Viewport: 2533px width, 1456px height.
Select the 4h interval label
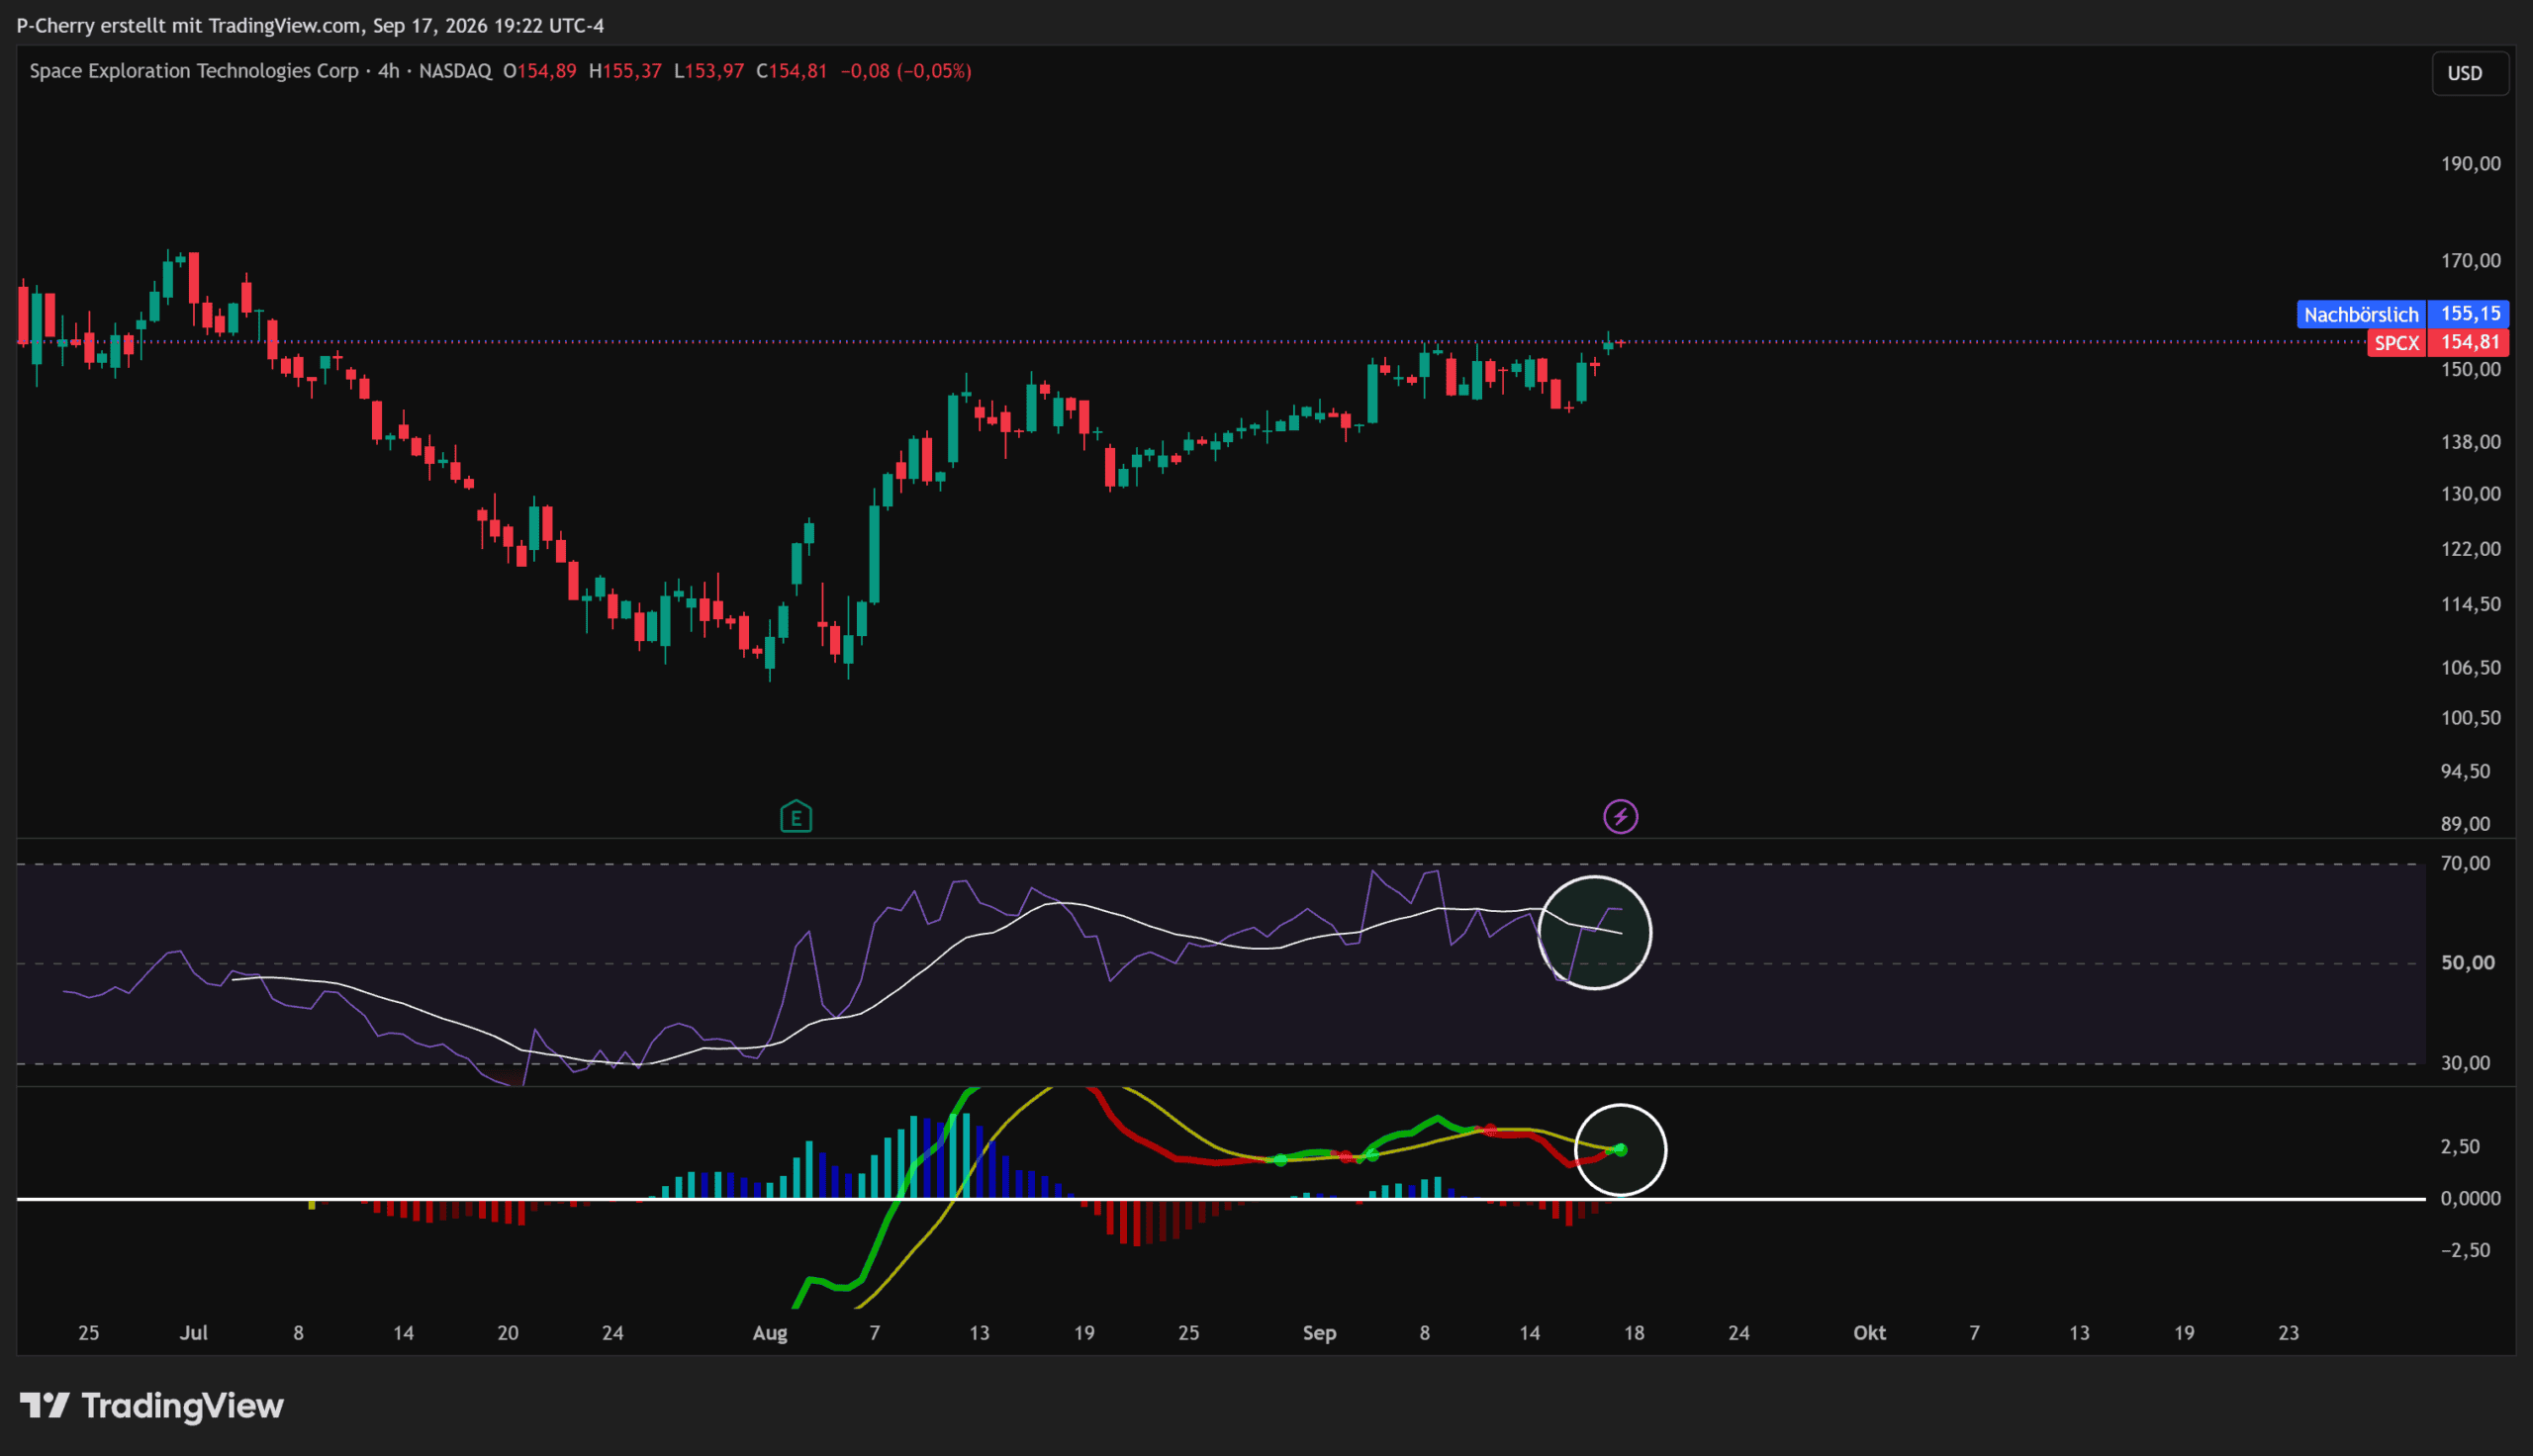(388, 71)
